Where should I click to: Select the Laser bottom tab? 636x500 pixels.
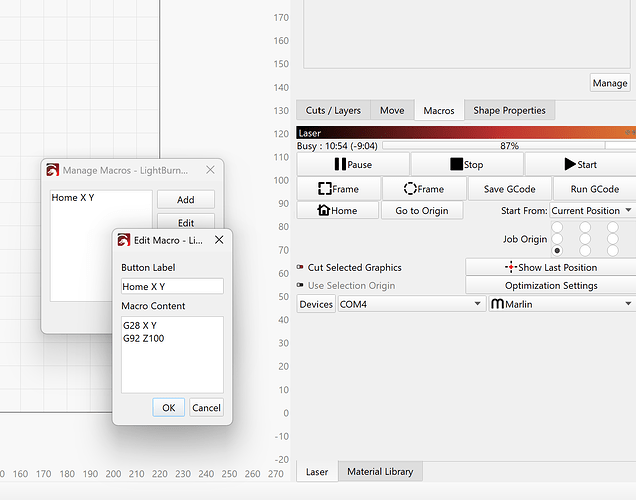pyautogui.click(x=317, y=472)
